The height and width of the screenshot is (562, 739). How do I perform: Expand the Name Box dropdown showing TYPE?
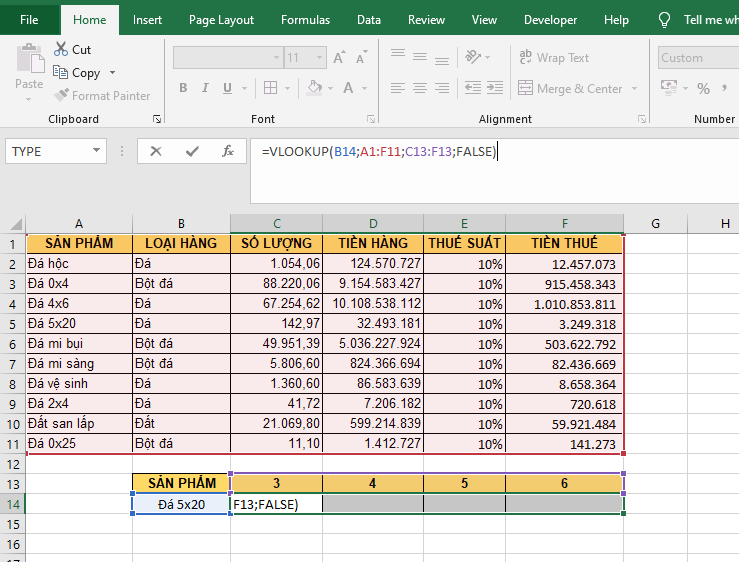coord(97,151)
